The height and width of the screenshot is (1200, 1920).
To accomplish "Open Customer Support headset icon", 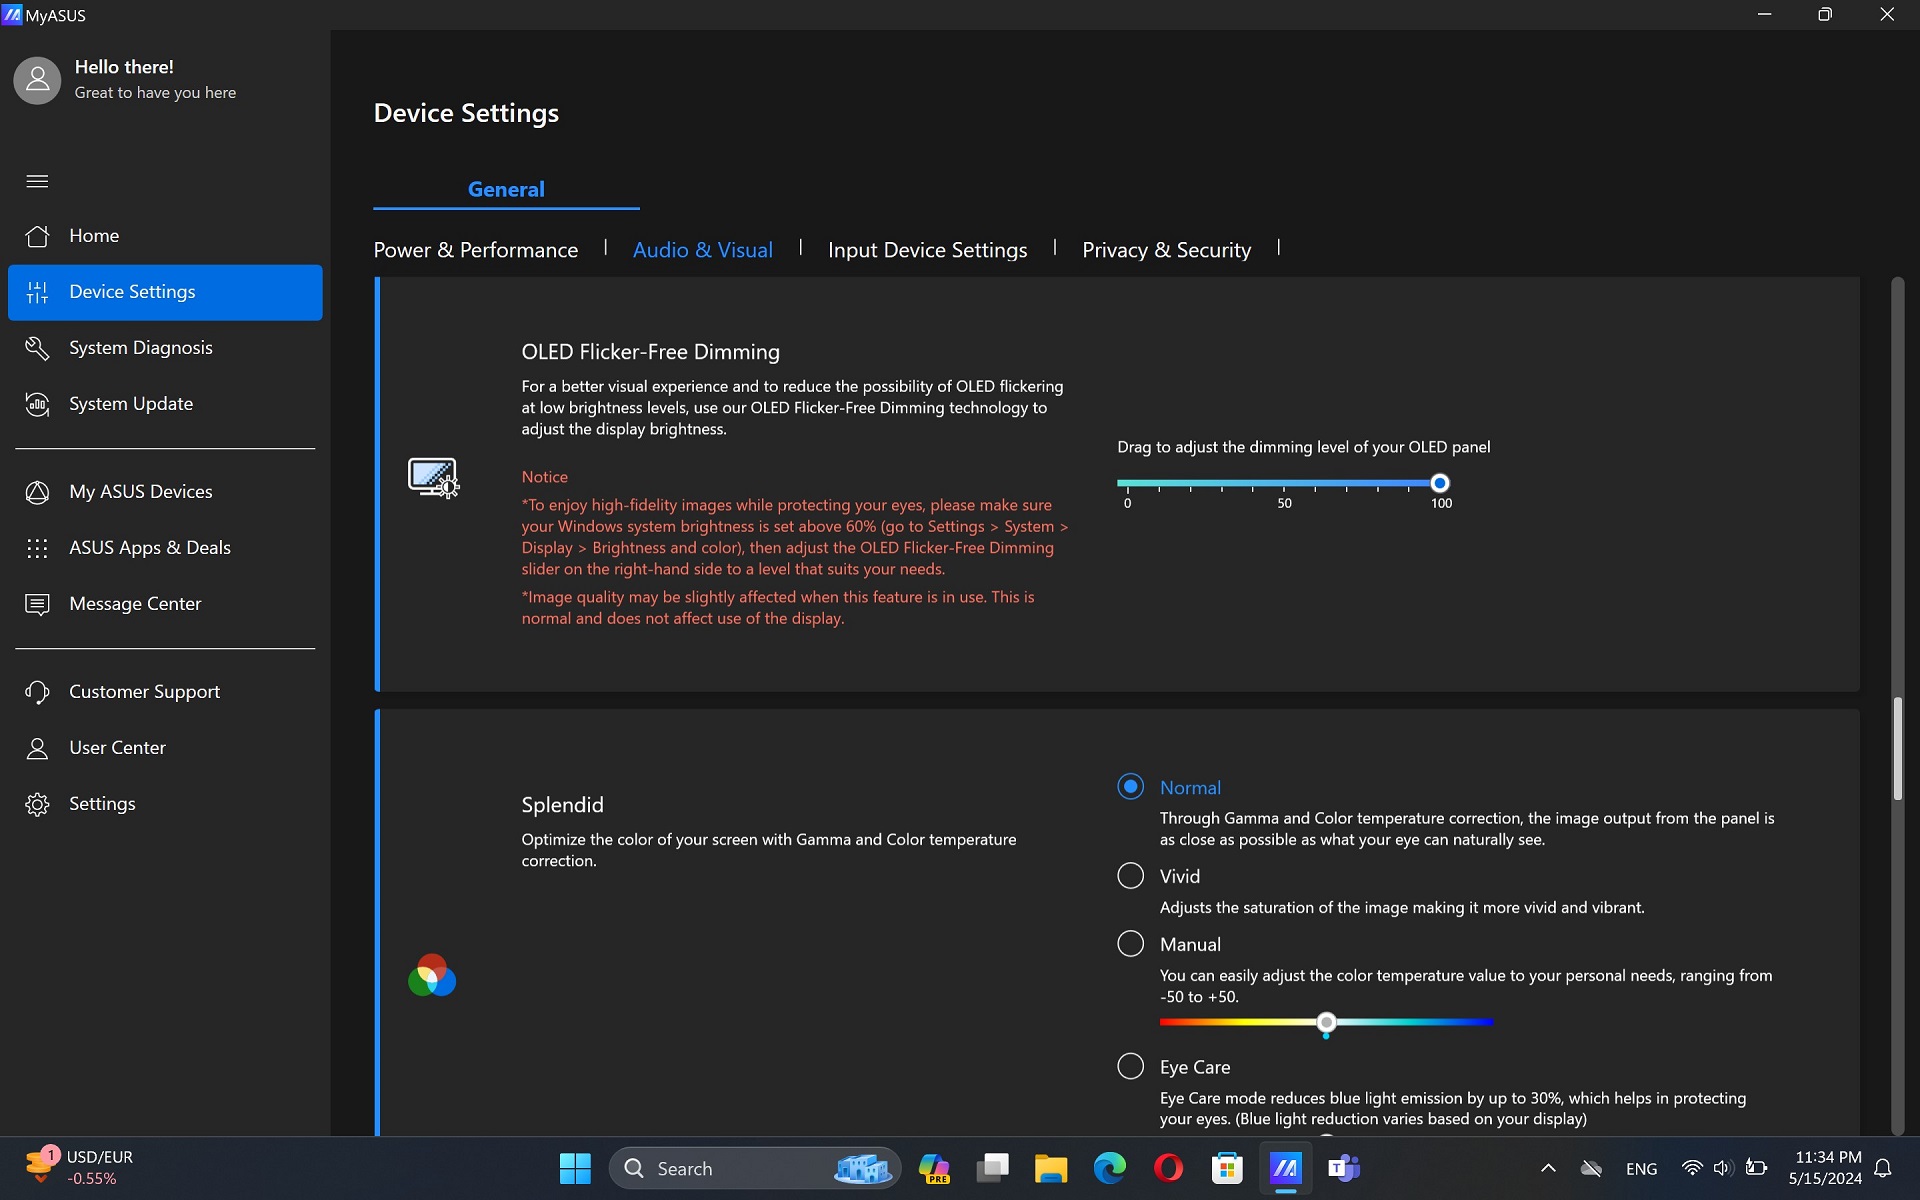I will point(37,692).
